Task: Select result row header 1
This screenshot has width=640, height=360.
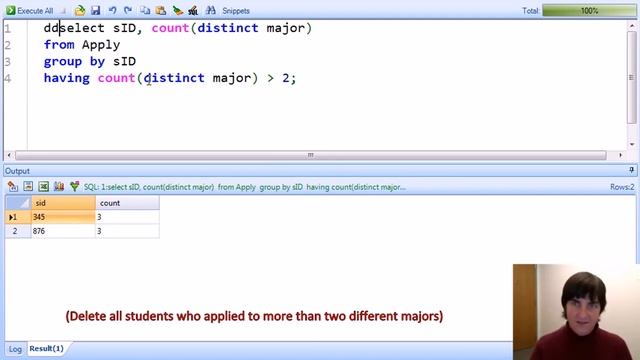Action: [18, 217]
